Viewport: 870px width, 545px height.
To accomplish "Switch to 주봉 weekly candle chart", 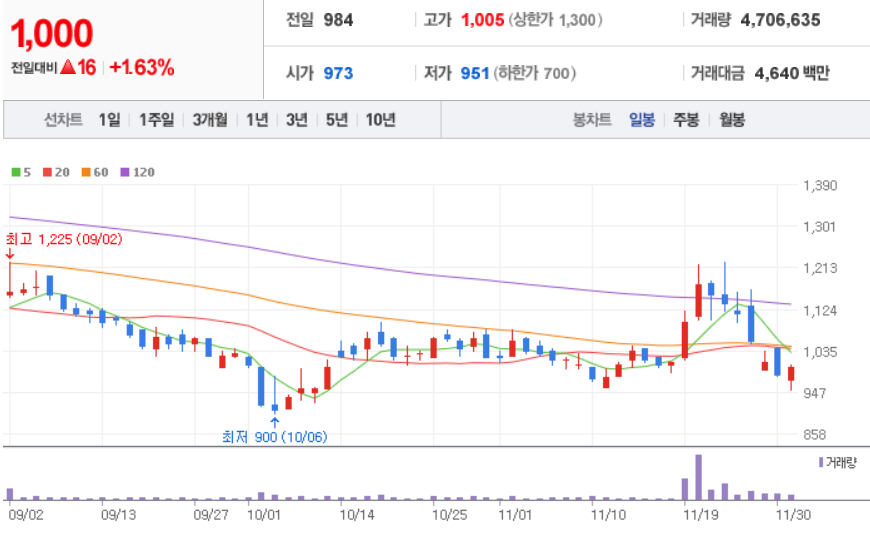I will [x=686, y=119].
